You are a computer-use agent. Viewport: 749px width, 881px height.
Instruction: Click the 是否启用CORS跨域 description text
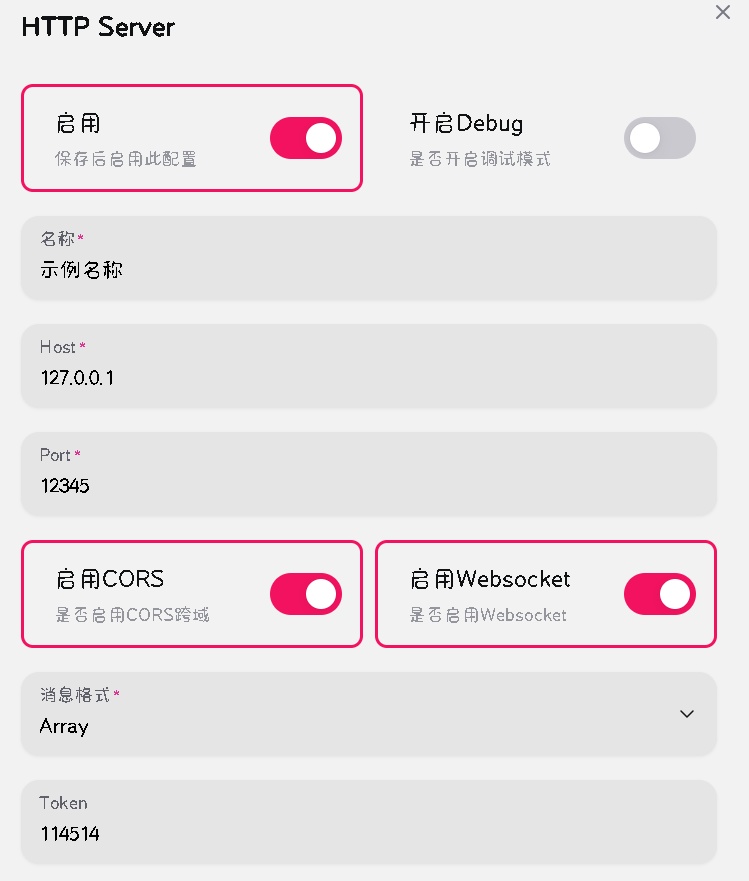click(x=133, y=615)
